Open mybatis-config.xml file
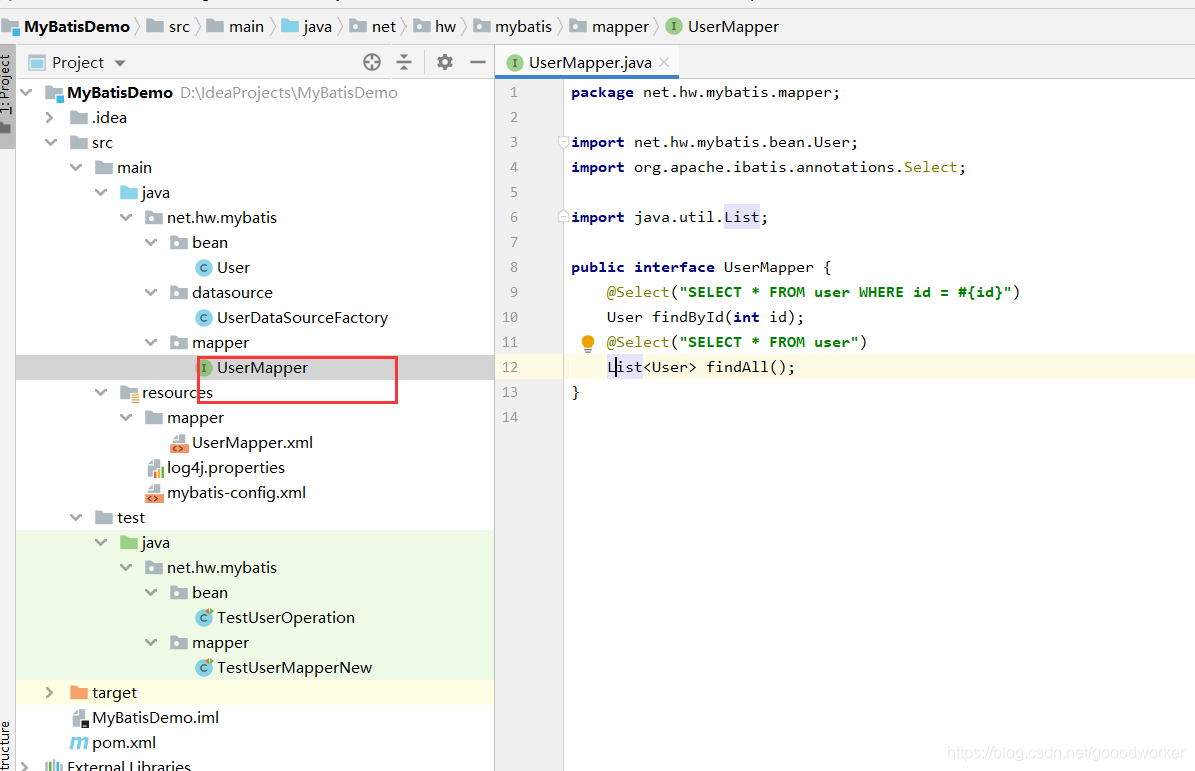 coord(236,493)
